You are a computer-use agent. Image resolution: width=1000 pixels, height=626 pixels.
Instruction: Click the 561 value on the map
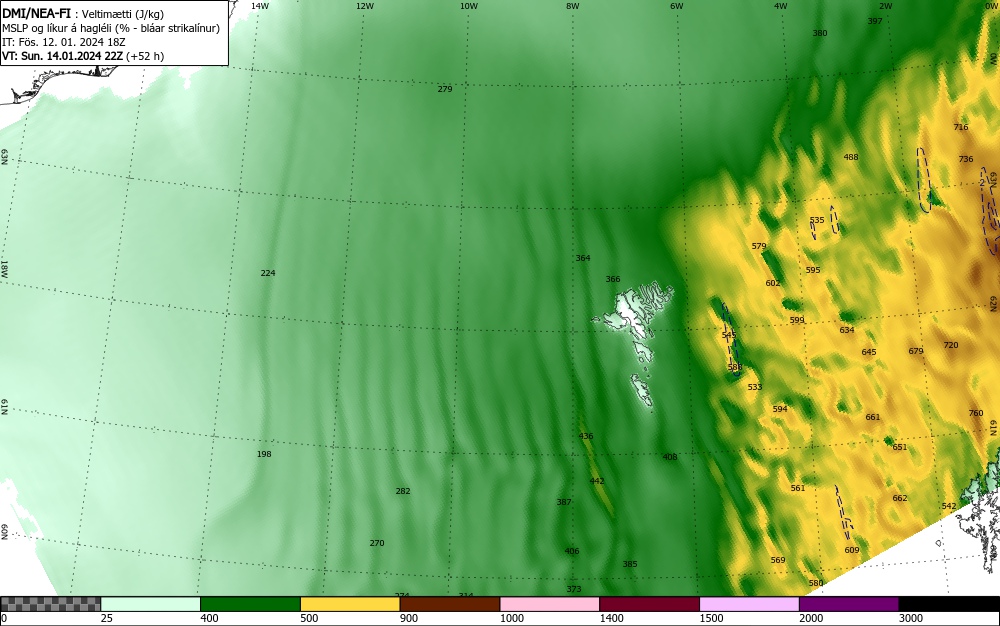(798, 488)
